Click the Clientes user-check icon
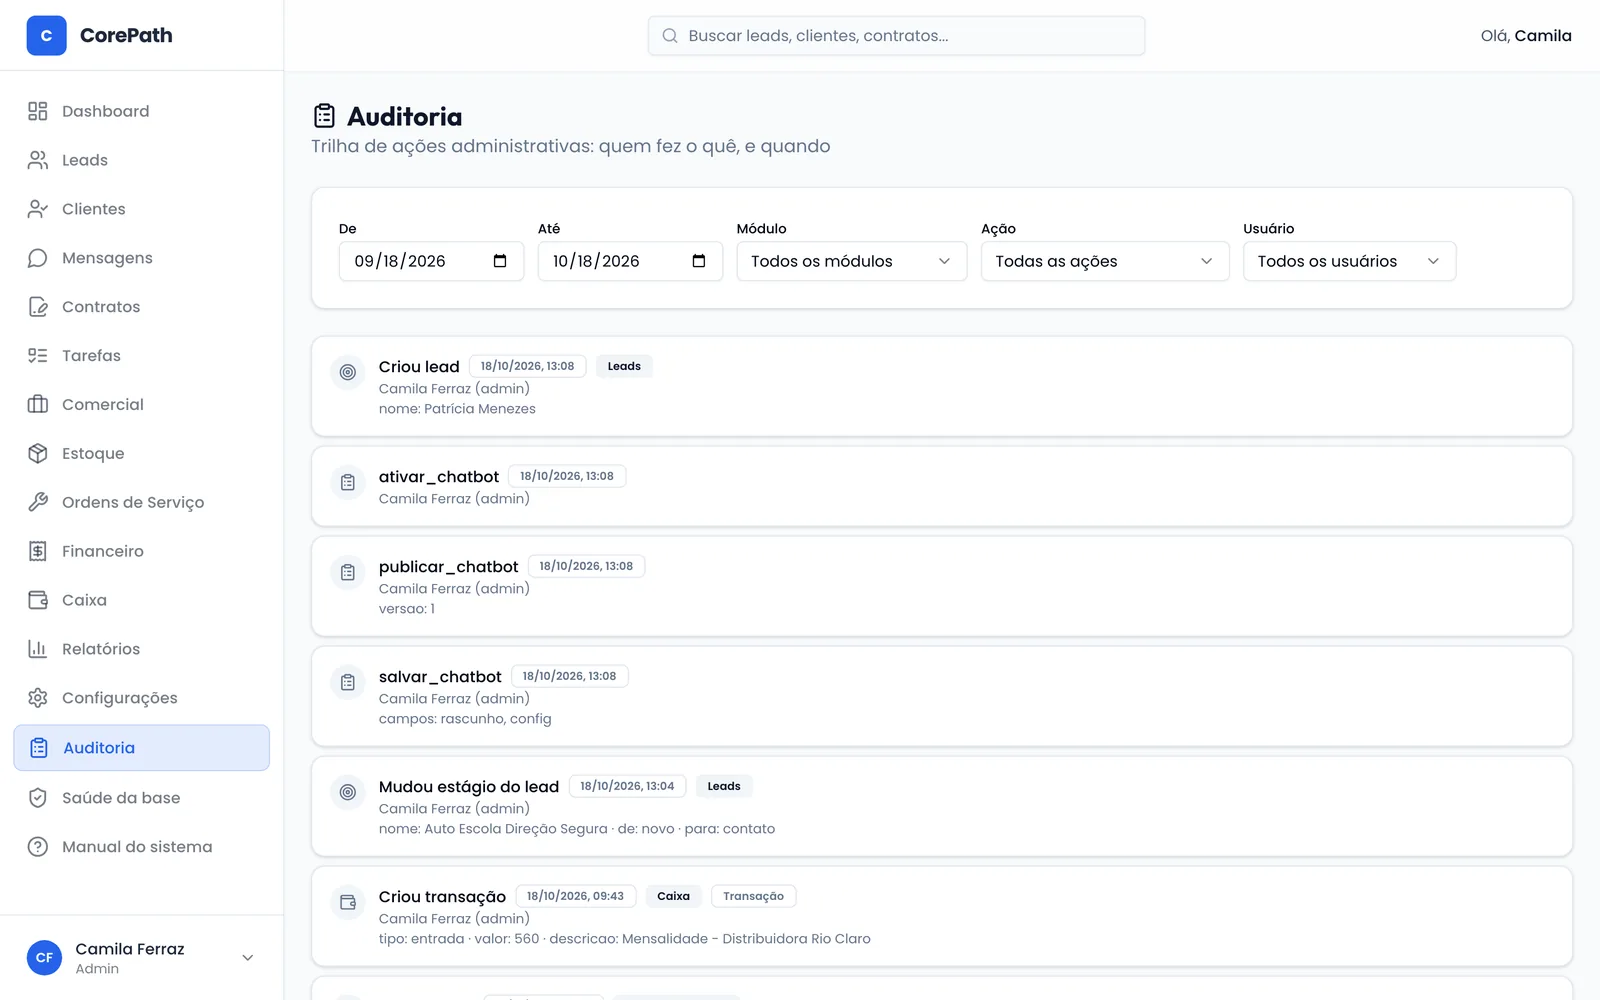 (x=38, y=209)
